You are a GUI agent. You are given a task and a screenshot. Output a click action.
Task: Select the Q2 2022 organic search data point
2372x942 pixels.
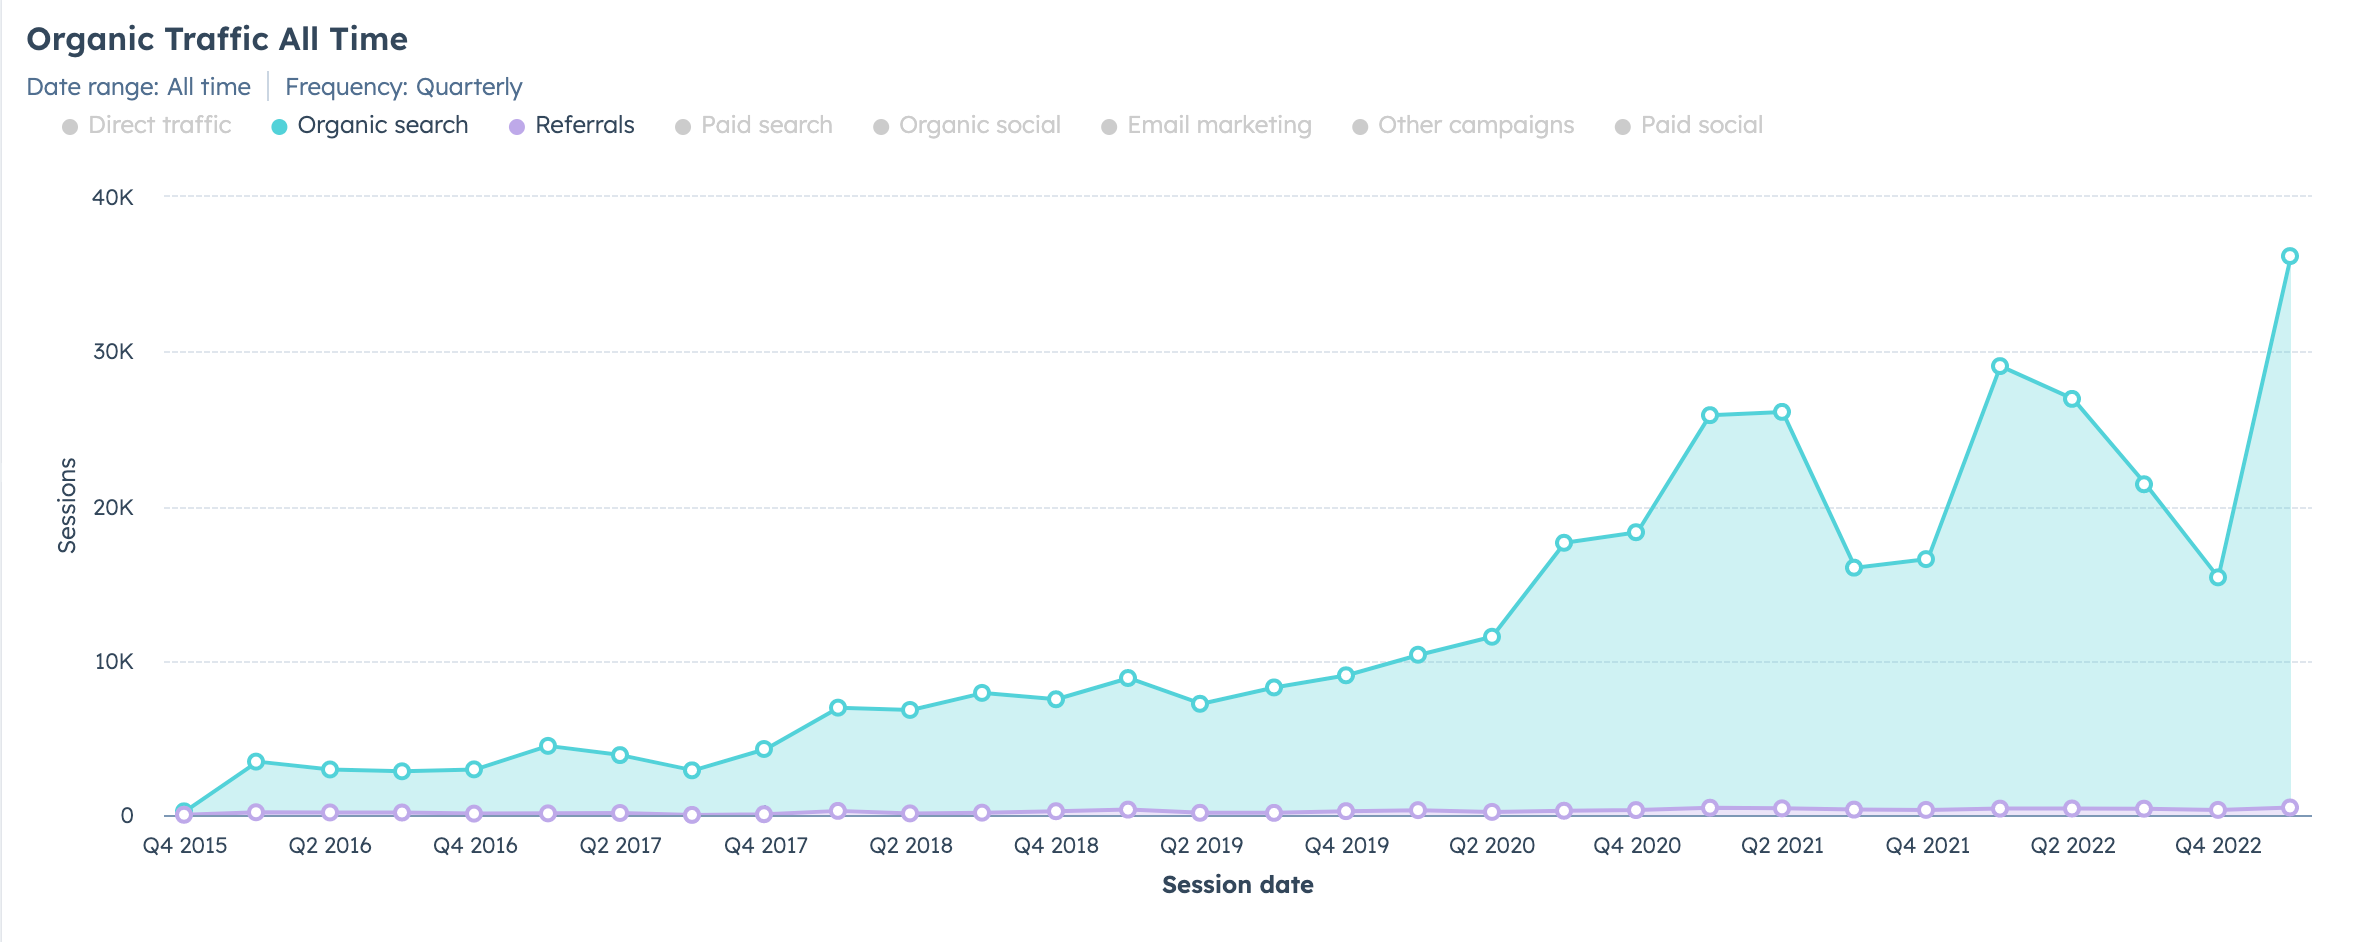[2072, 399]
